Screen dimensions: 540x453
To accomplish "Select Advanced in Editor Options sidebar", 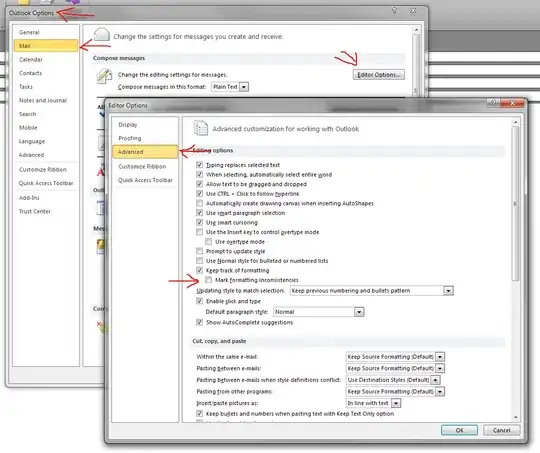I will [x=145, y=152].
